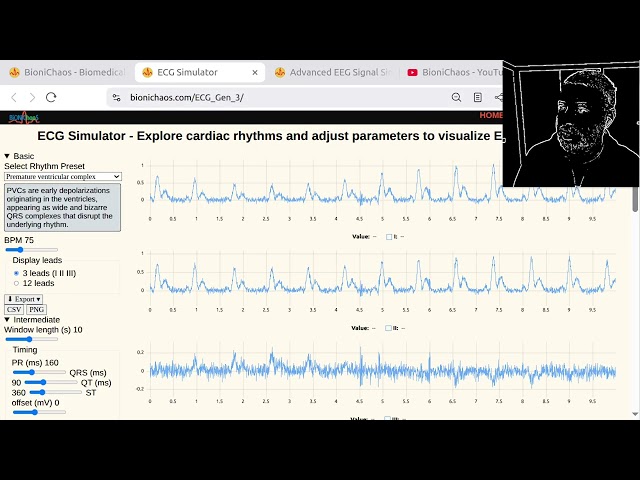Switch to BioniChaos - Biomedical tab

pyautogui.click(x=67, y=72)
